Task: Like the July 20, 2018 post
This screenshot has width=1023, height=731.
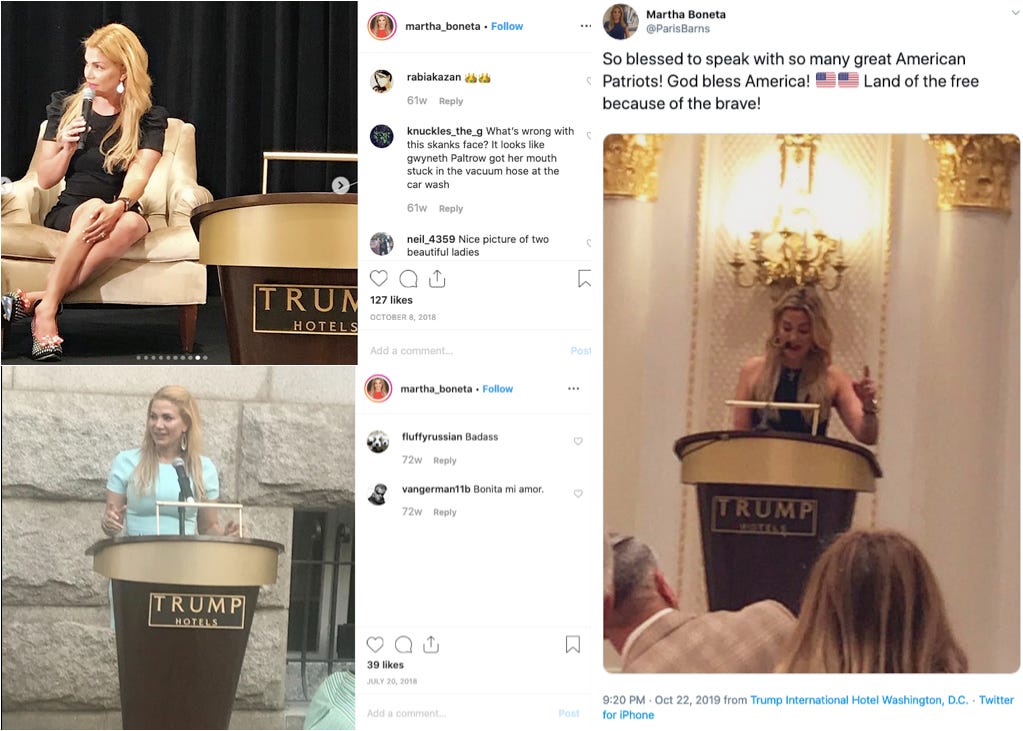Action: click(375, 644)
